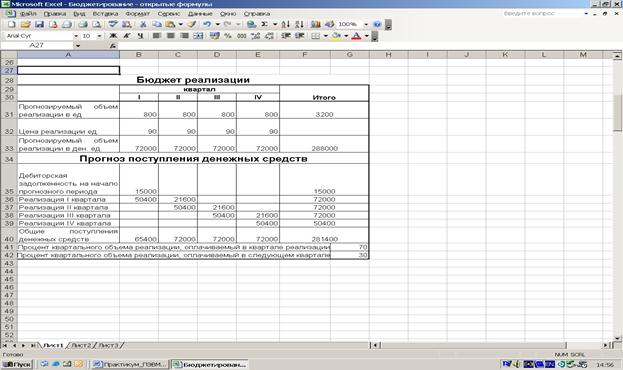Copy the selection with the Copy icon
Viewport: 623px width, 370px height.
click(157, 25)
